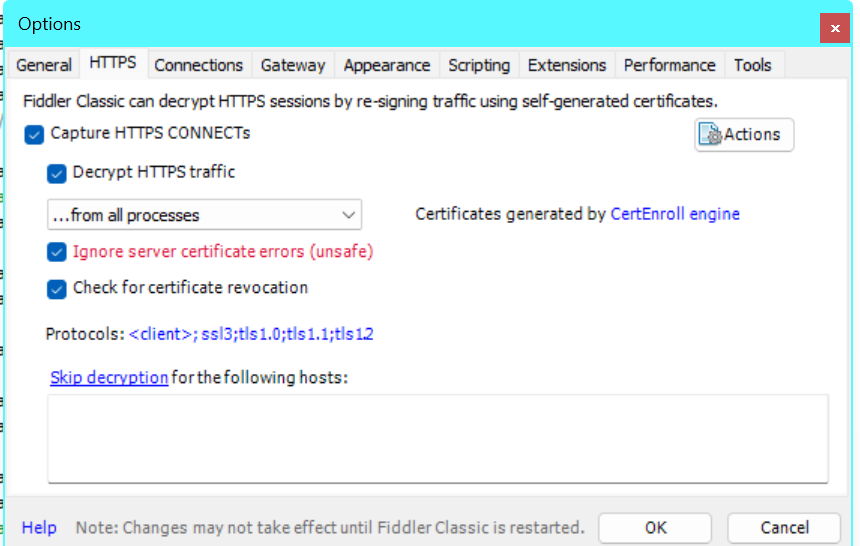Uncheck Capture HTTPS CONNECTs checkbox
The width and height of the screenshot is (860, 546).
(x=34, y=134)
